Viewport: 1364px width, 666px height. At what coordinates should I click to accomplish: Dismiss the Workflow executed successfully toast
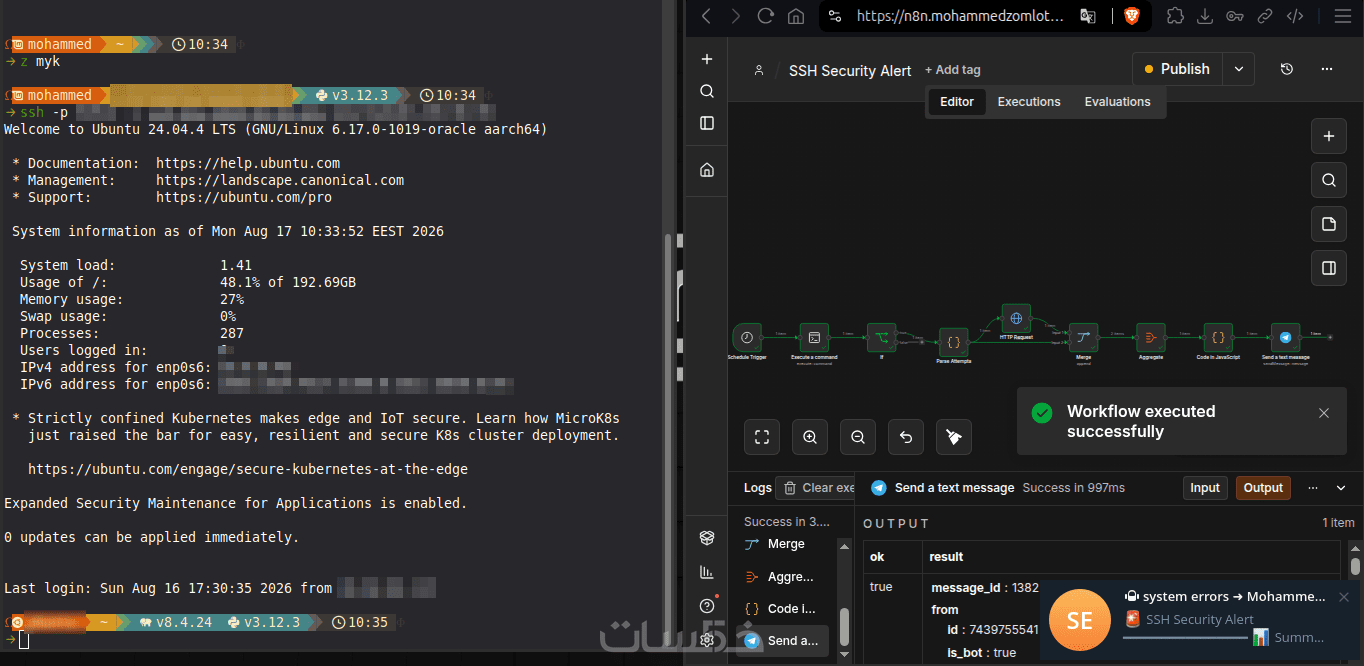pos(1324,413)
